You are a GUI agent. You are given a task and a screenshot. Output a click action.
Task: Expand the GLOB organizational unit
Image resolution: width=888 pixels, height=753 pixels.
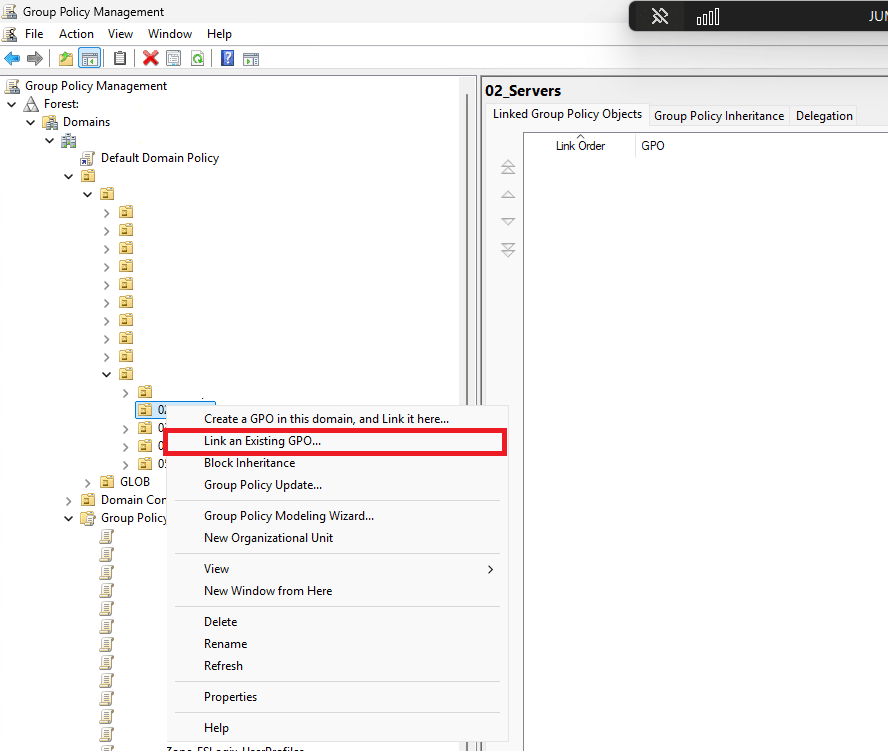[x=88, y=482]
